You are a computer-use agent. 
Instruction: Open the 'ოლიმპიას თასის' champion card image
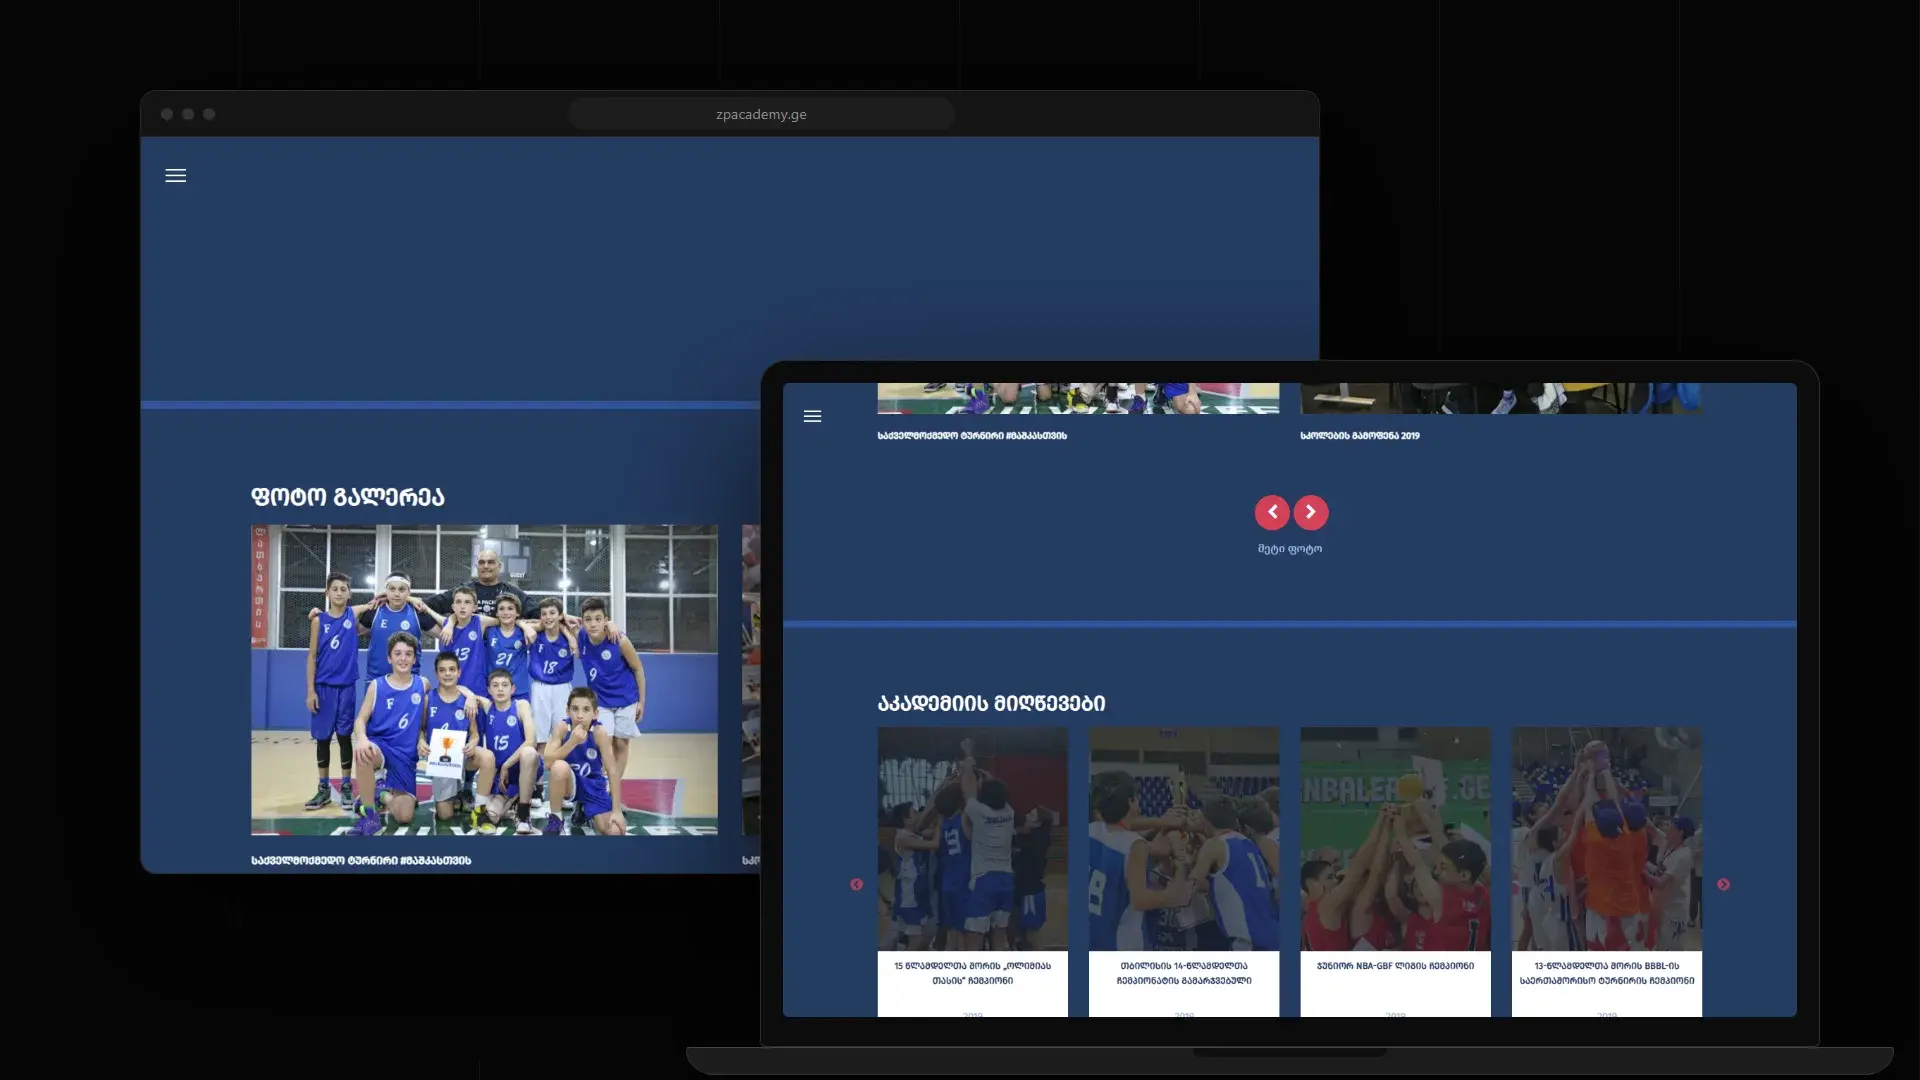click(x=973, y=839)
